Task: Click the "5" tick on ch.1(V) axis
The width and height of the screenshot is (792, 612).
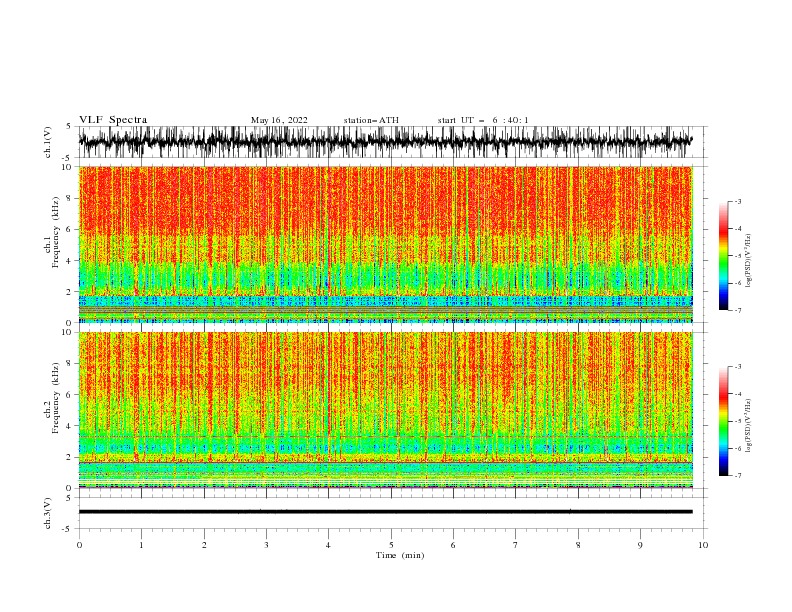Action: (69, 126)
